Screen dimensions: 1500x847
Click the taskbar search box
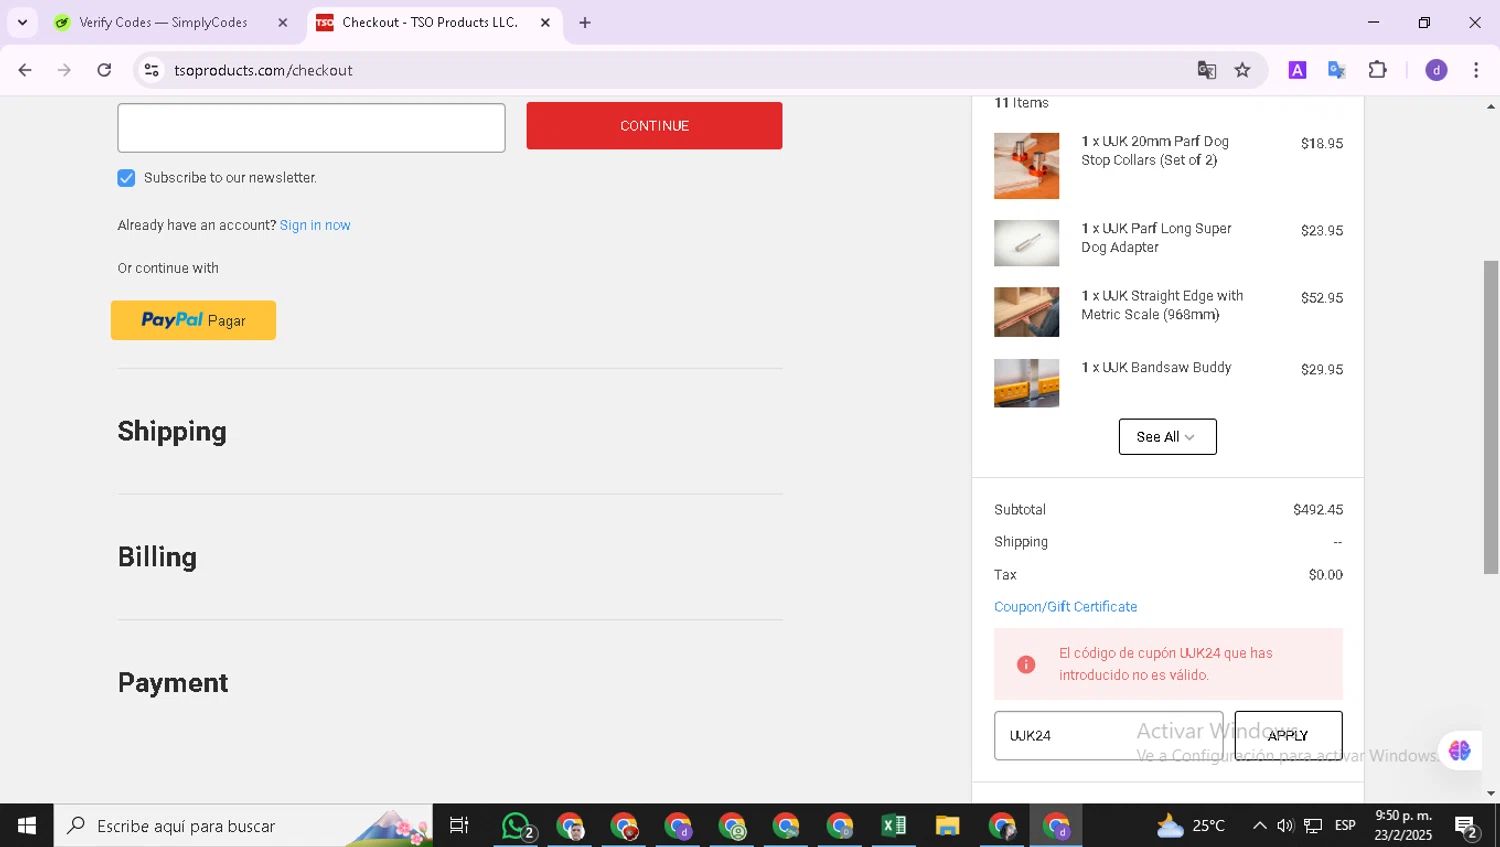tap(243, 826)
